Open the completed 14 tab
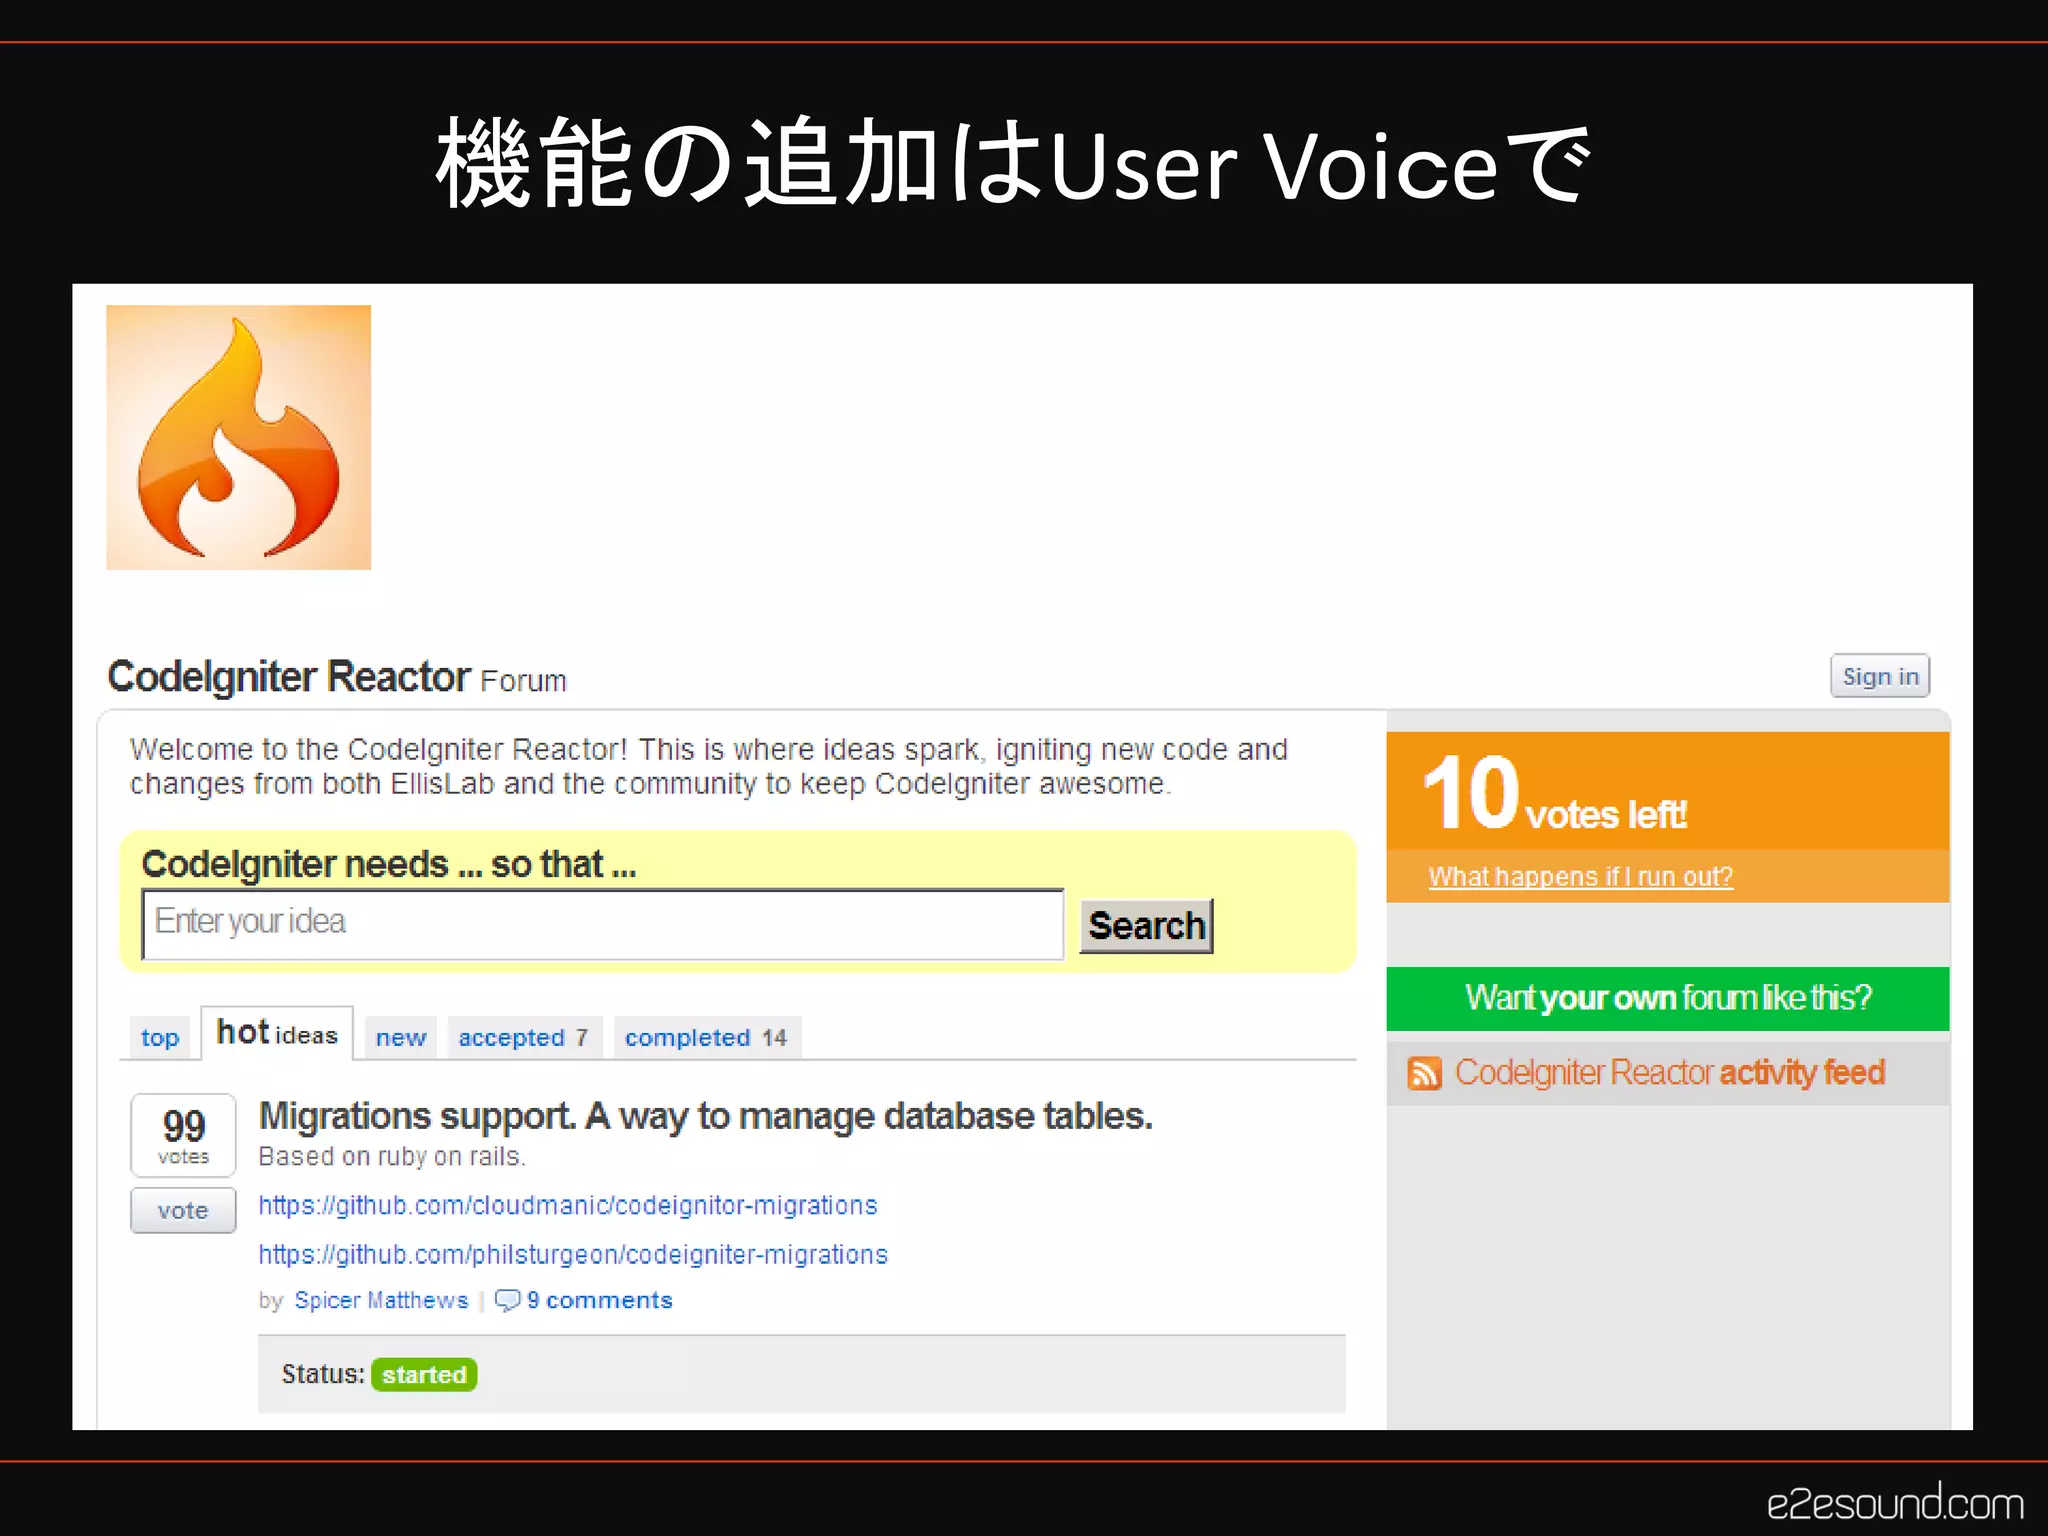Image resolution: width=2048 pixels, height=1536 pixels. 706,1038
